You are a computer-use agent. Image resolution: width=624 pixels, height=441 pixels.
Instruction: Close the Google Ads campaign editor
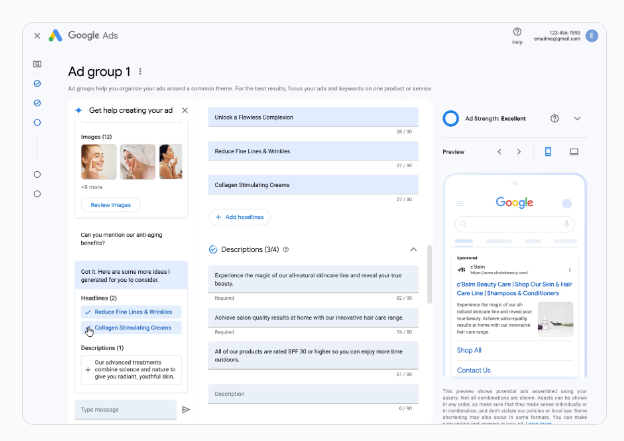tap(37, 36)
